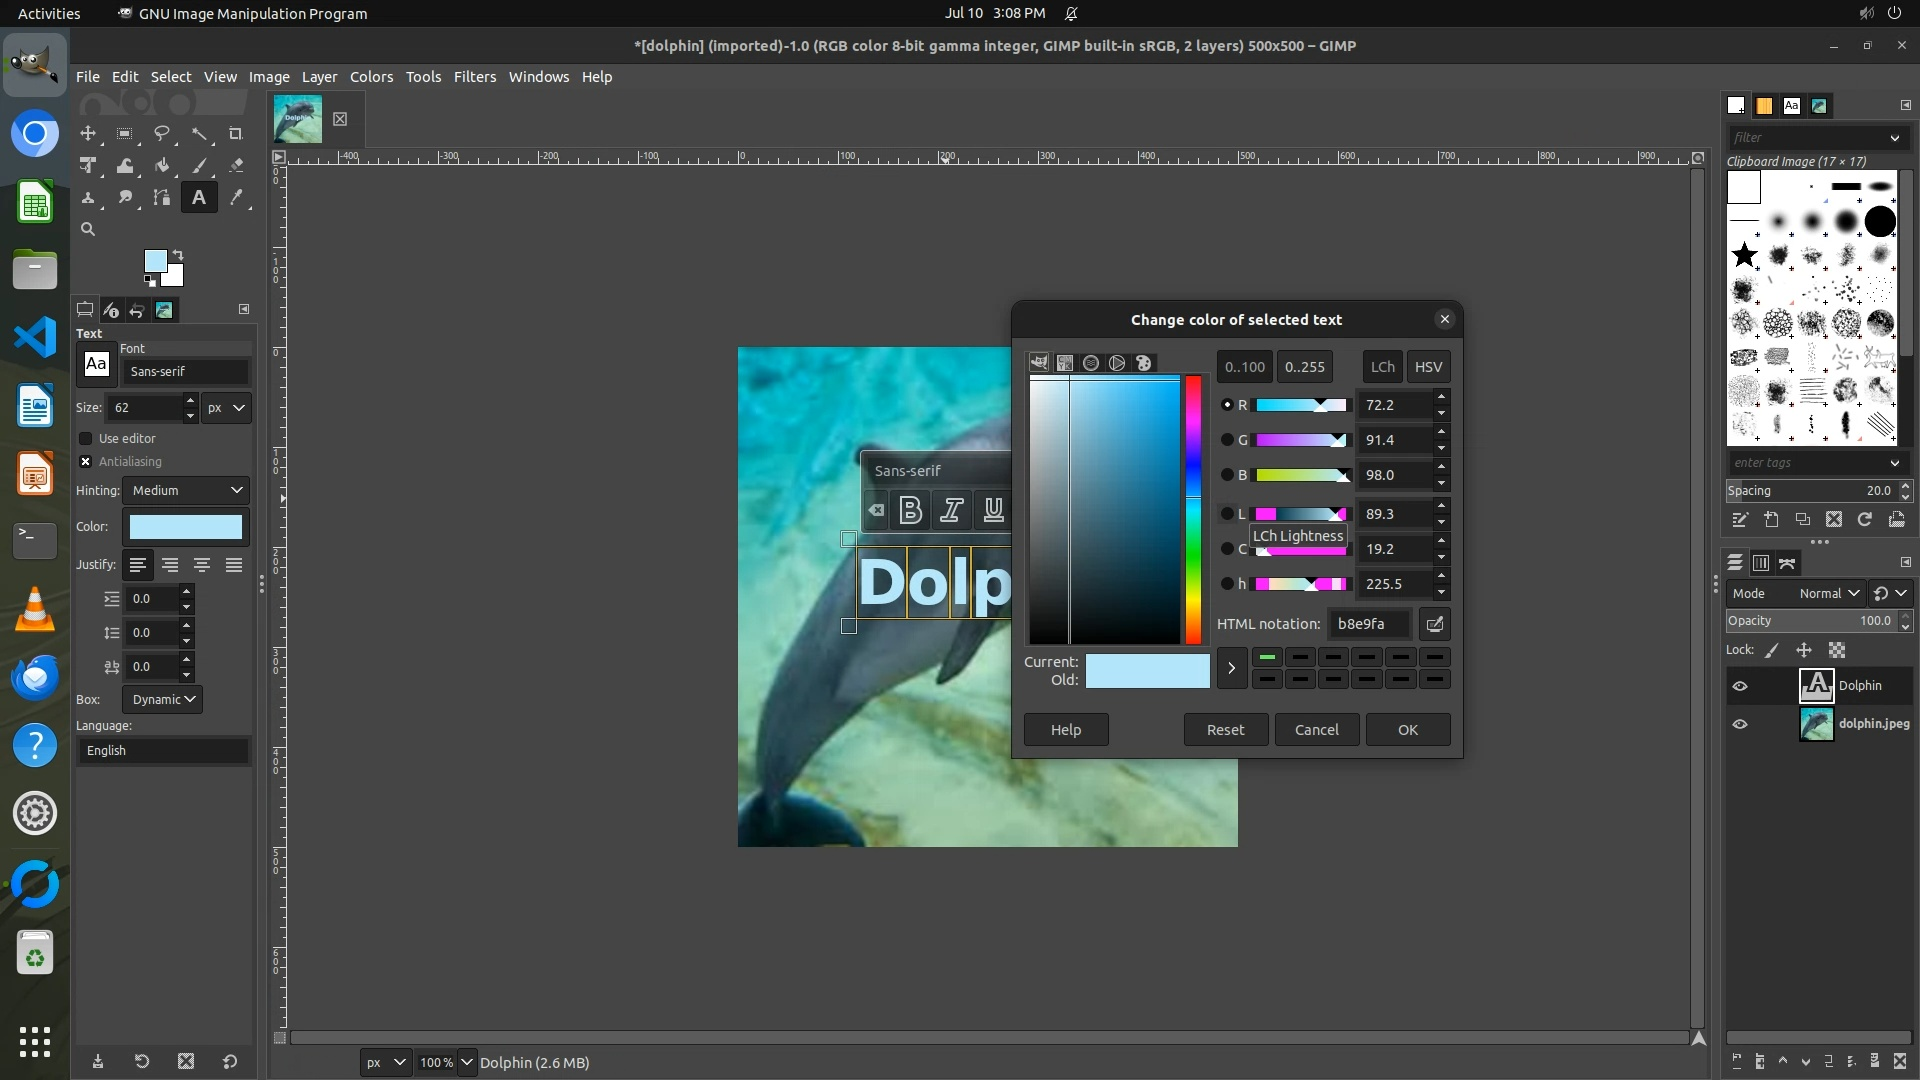Open the Hinting Medium dropdown
1920x1080 pixels.
[x=187, y=490]
